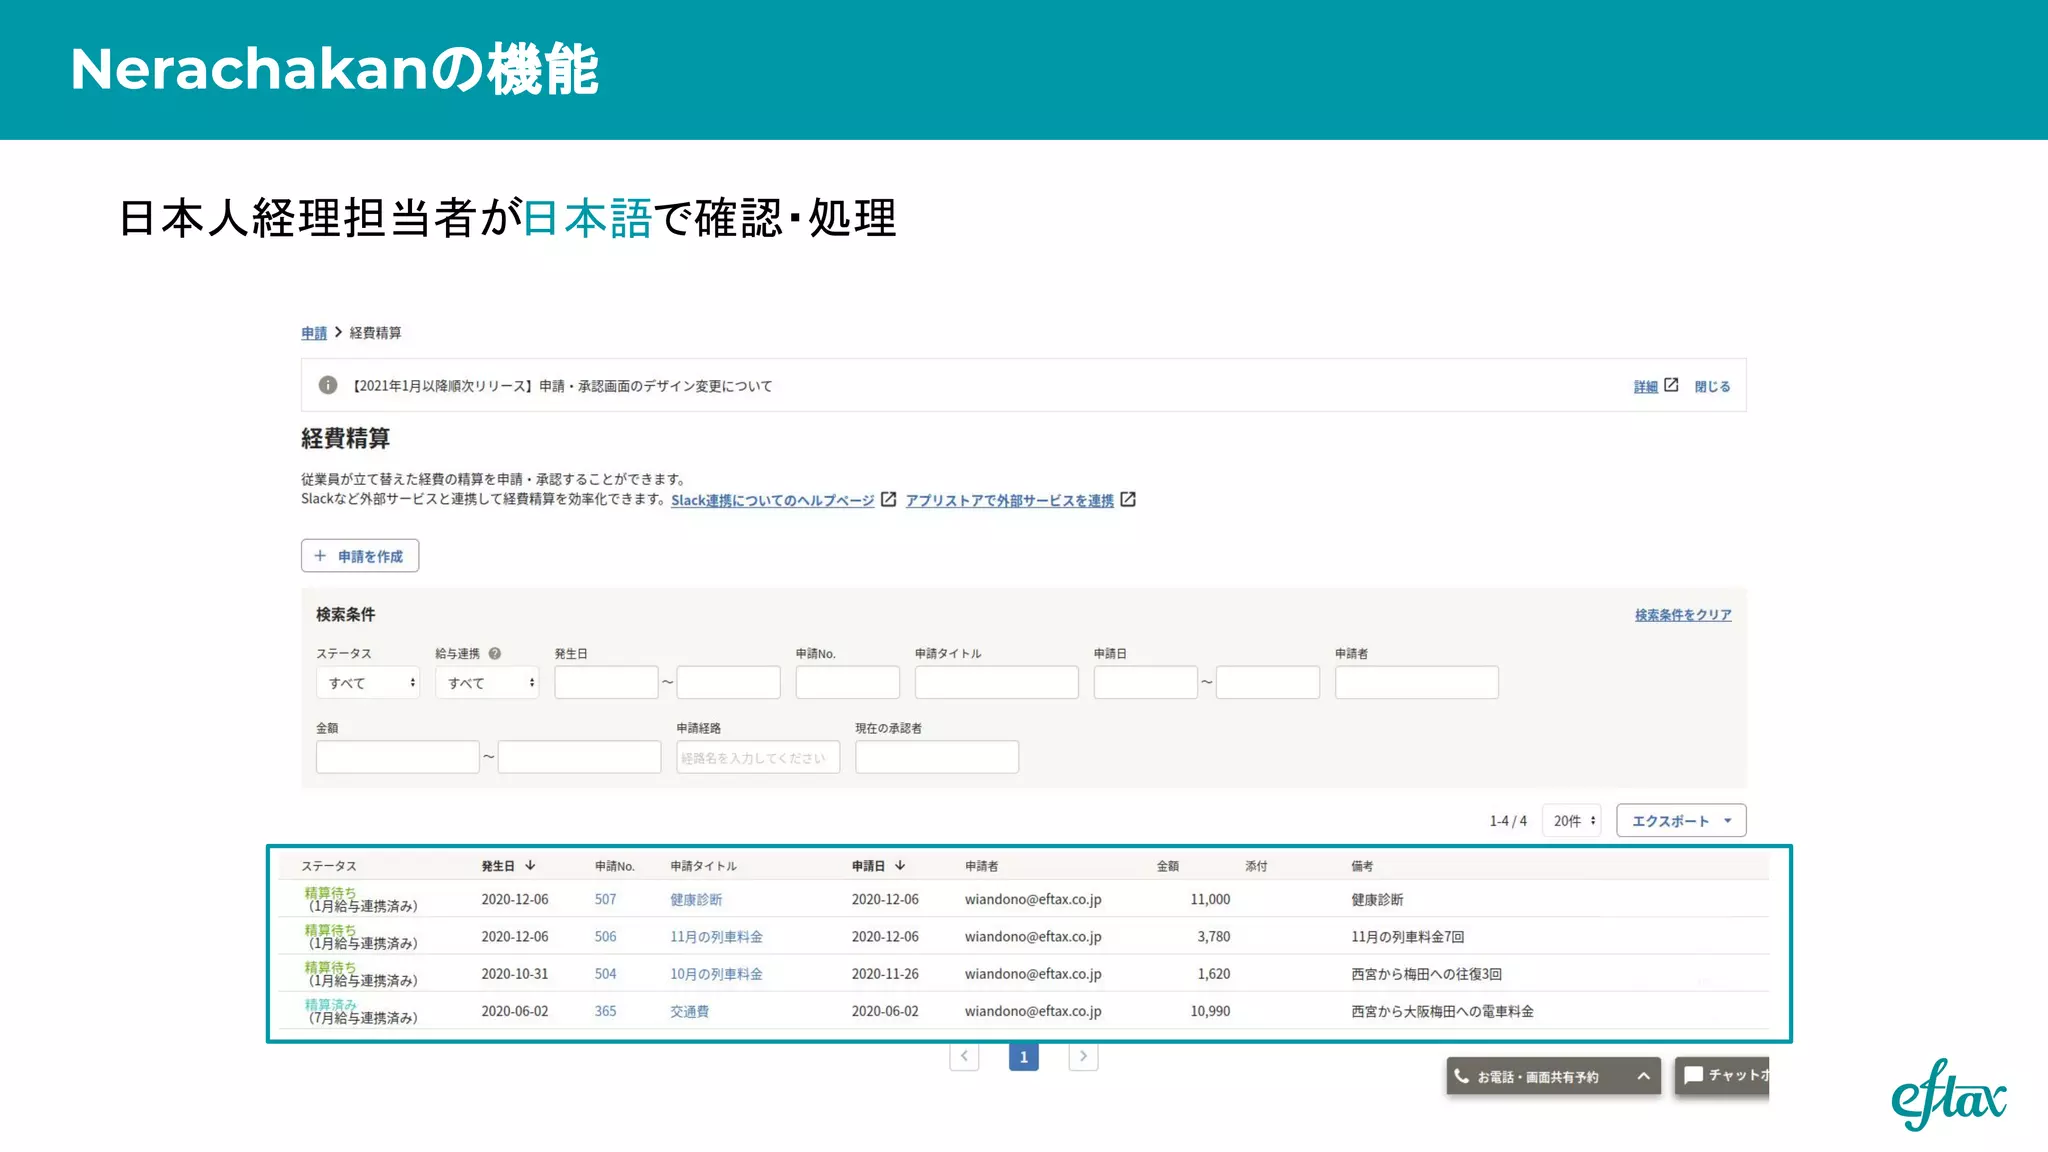
Task: Go to the next page arrow
Action: pyautogui.click(x=1083, y=1056)
